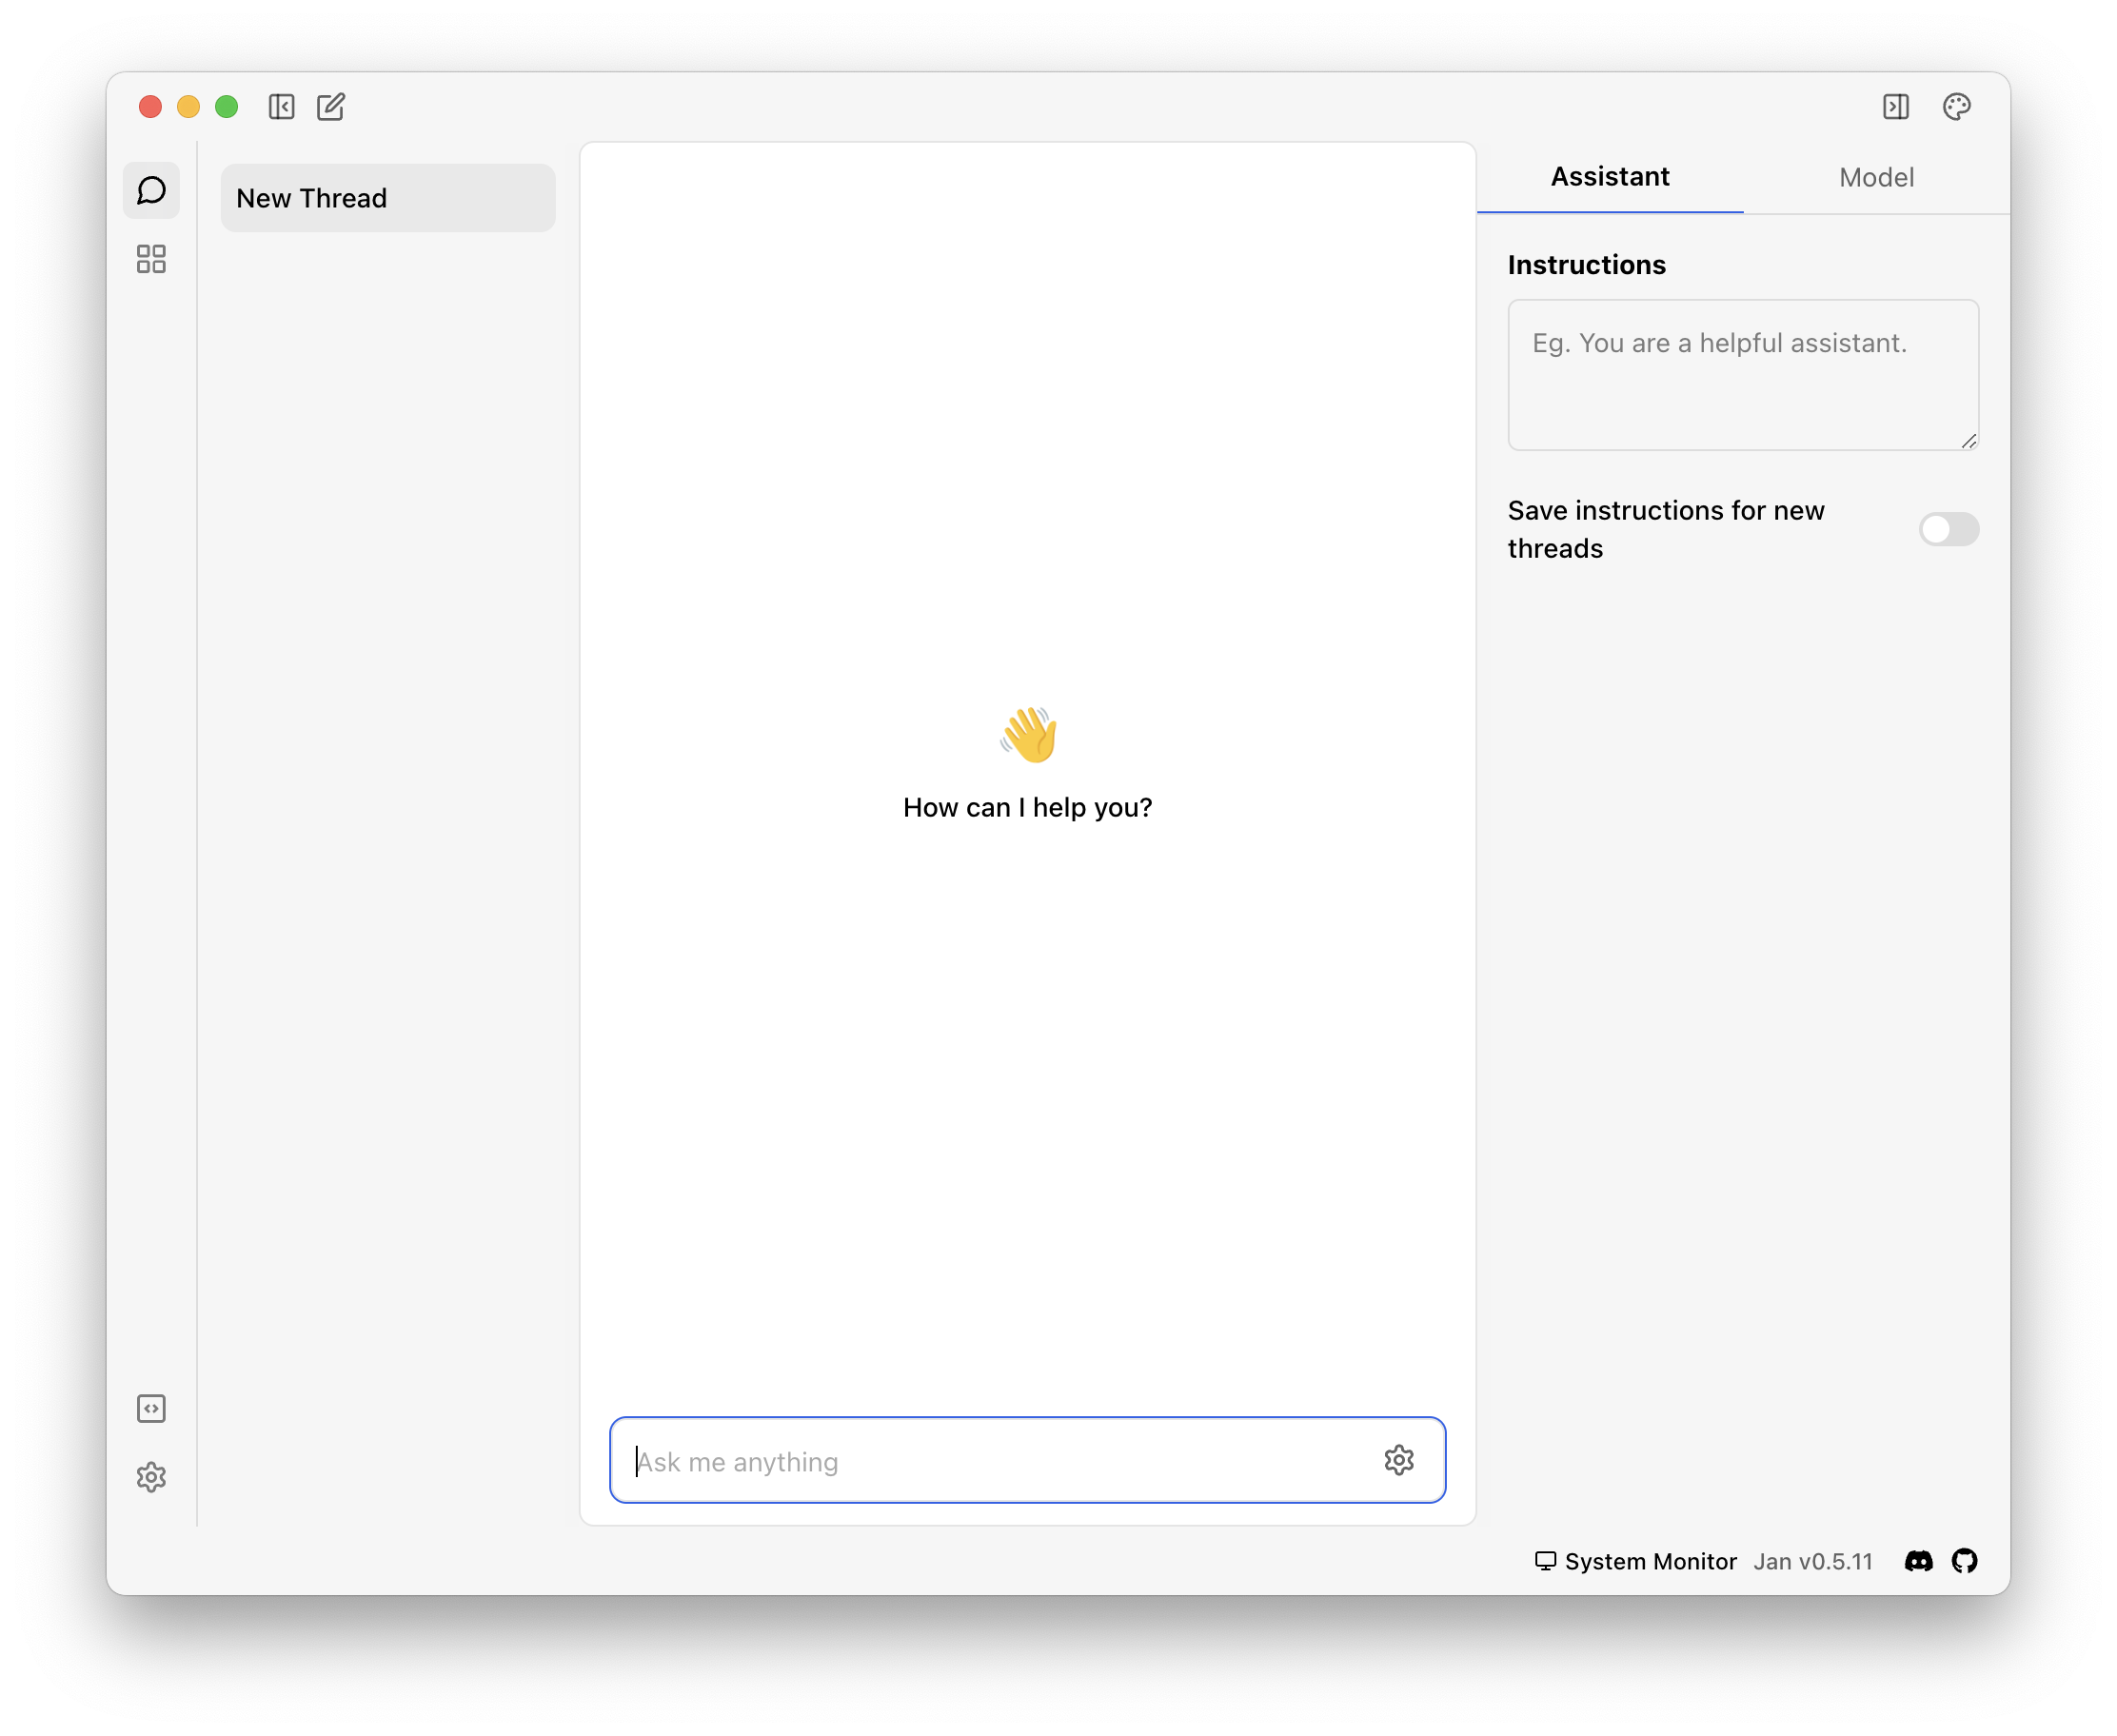Open GitHub link icon
Image resolution: width=2117 pixels, height=1736 pixels.
pyautogui.click(x=1964, y=1561)
